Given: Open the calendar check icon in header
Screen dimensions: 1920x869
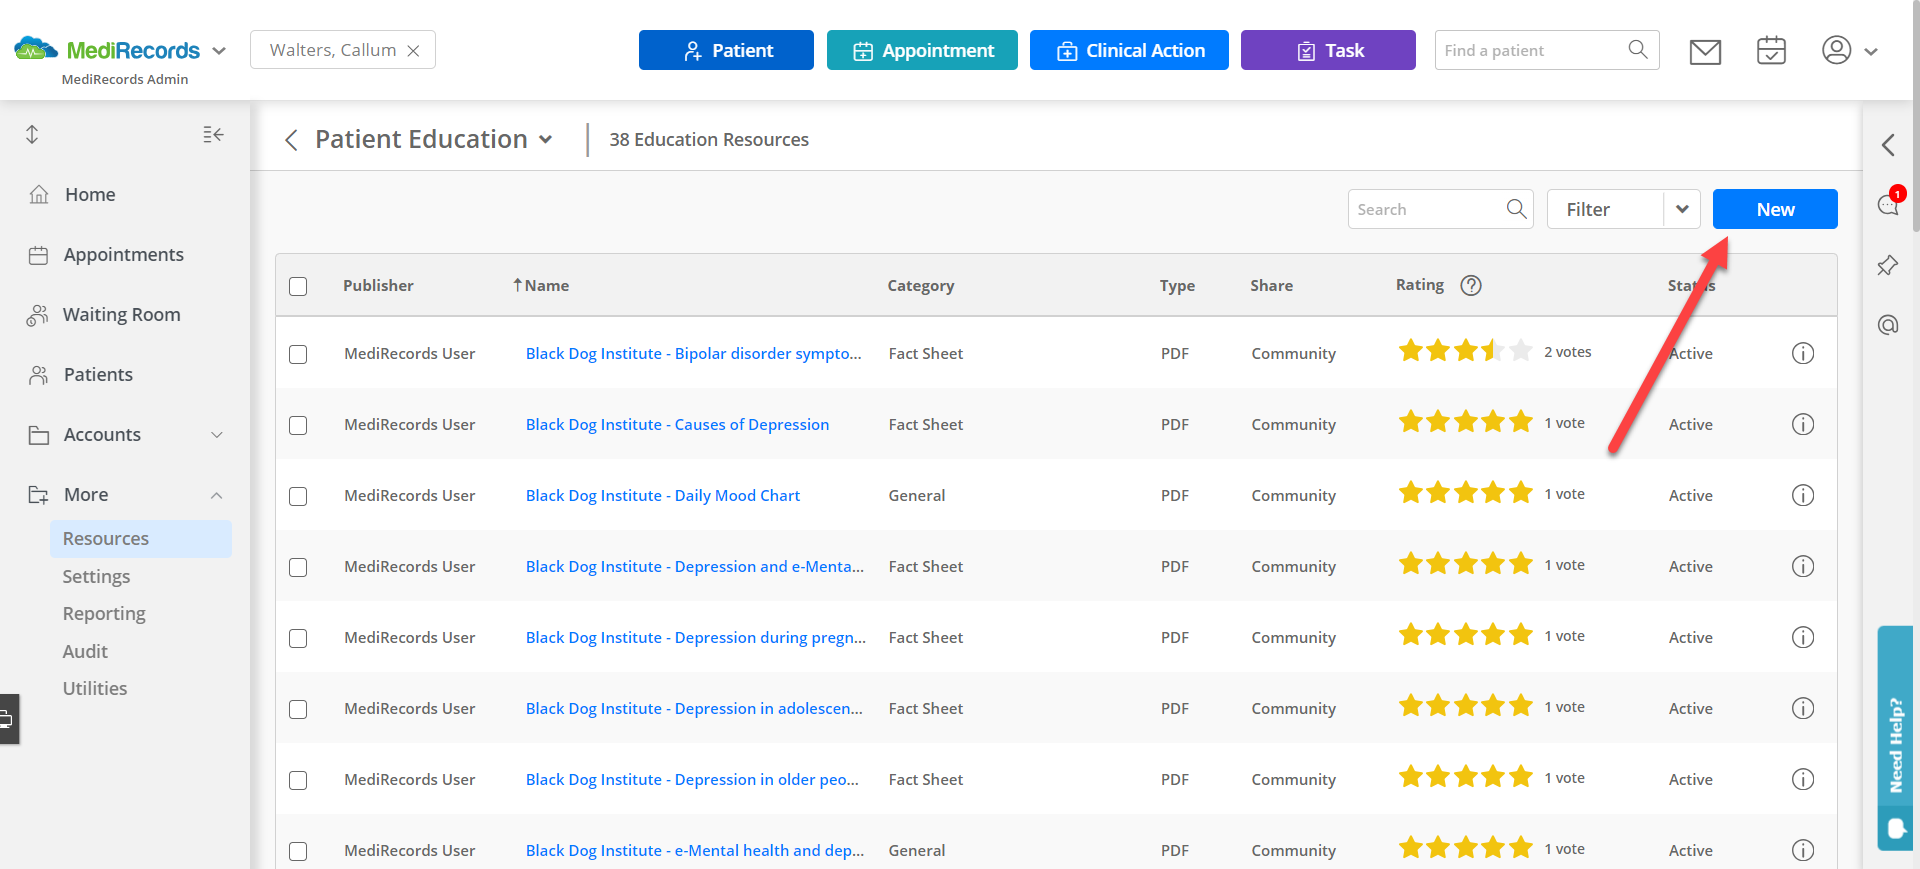Looking at the screenshot, I should 1771,50.
